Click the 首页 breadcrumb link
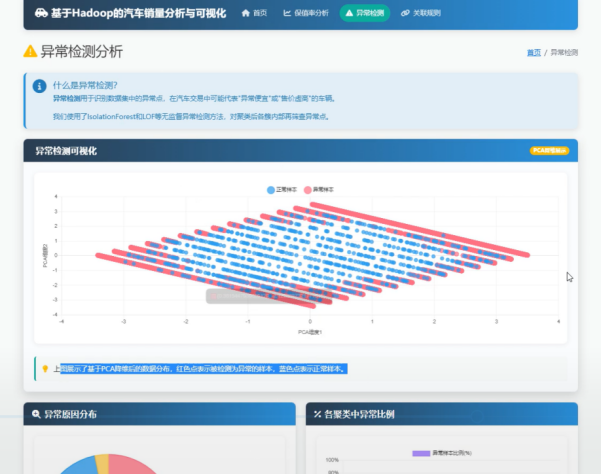 pos(534,52)
